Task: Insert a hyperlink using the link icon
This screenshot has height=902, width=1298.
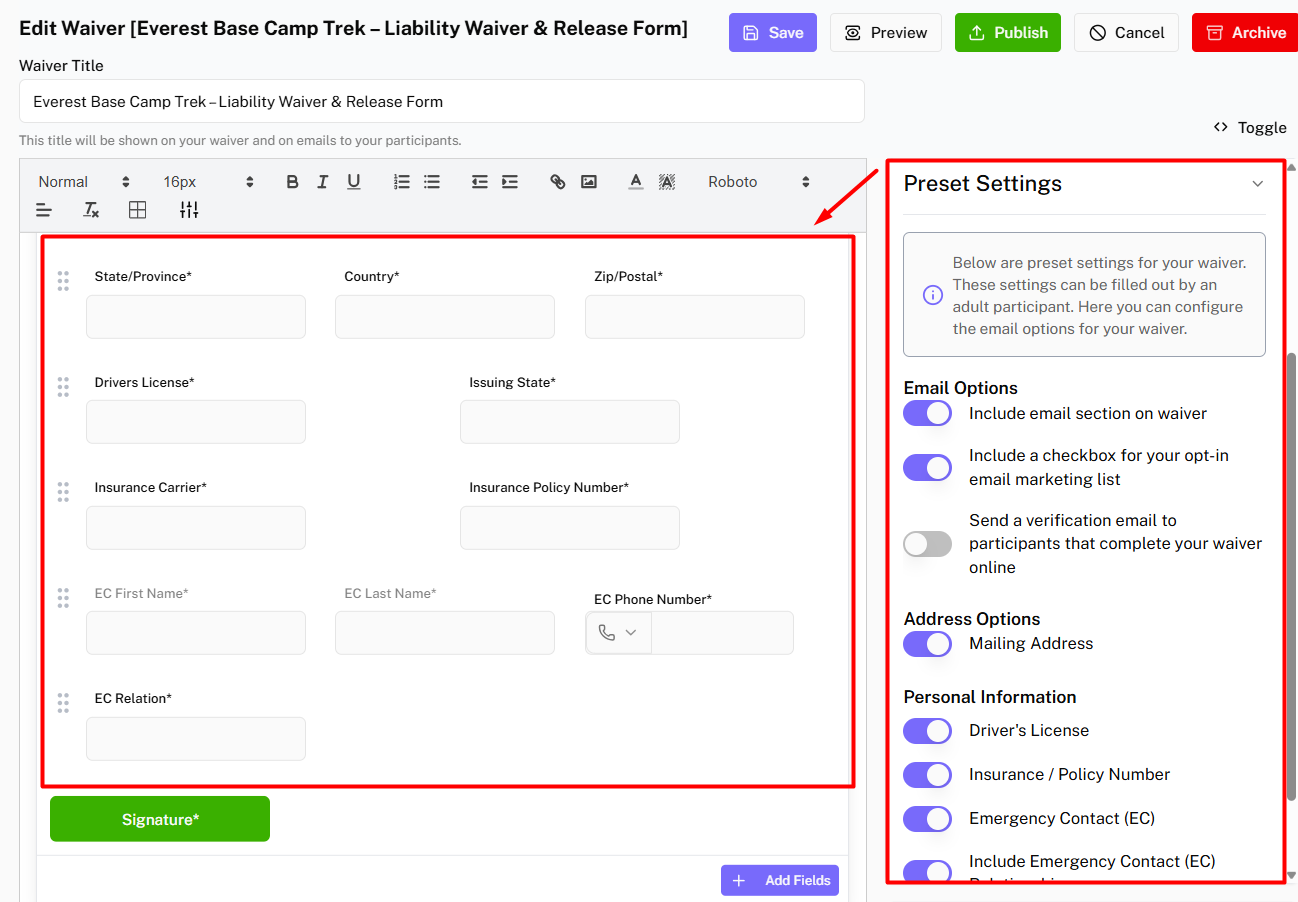Action: tap(558, 182)
